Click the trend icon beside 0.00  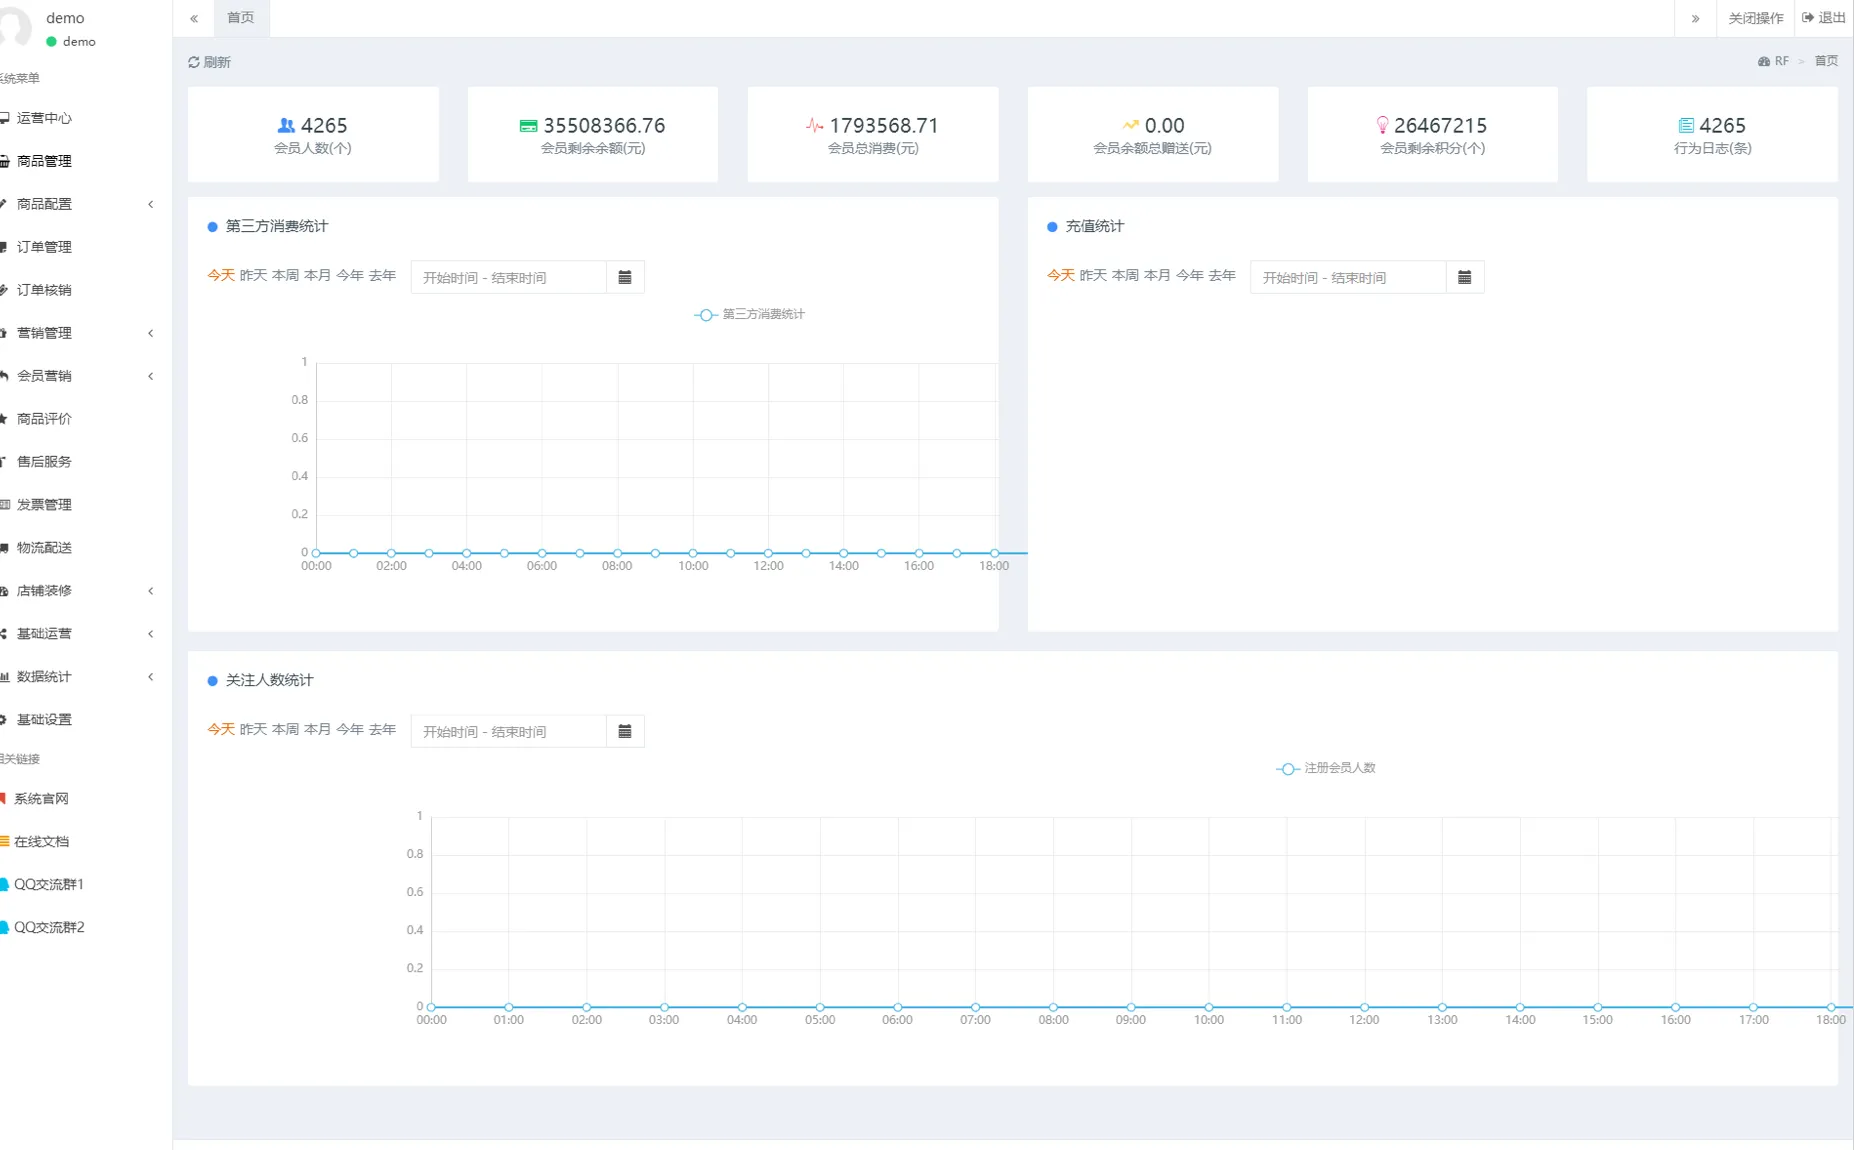[x=1130, y=125]
